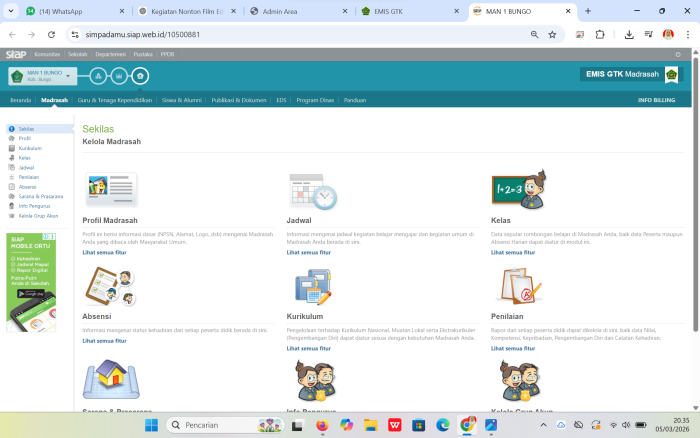Image resolution: width=700 pixels, height=438 pixels.
Task: Bookmark this page with the star icon
Action: (552, 34)
